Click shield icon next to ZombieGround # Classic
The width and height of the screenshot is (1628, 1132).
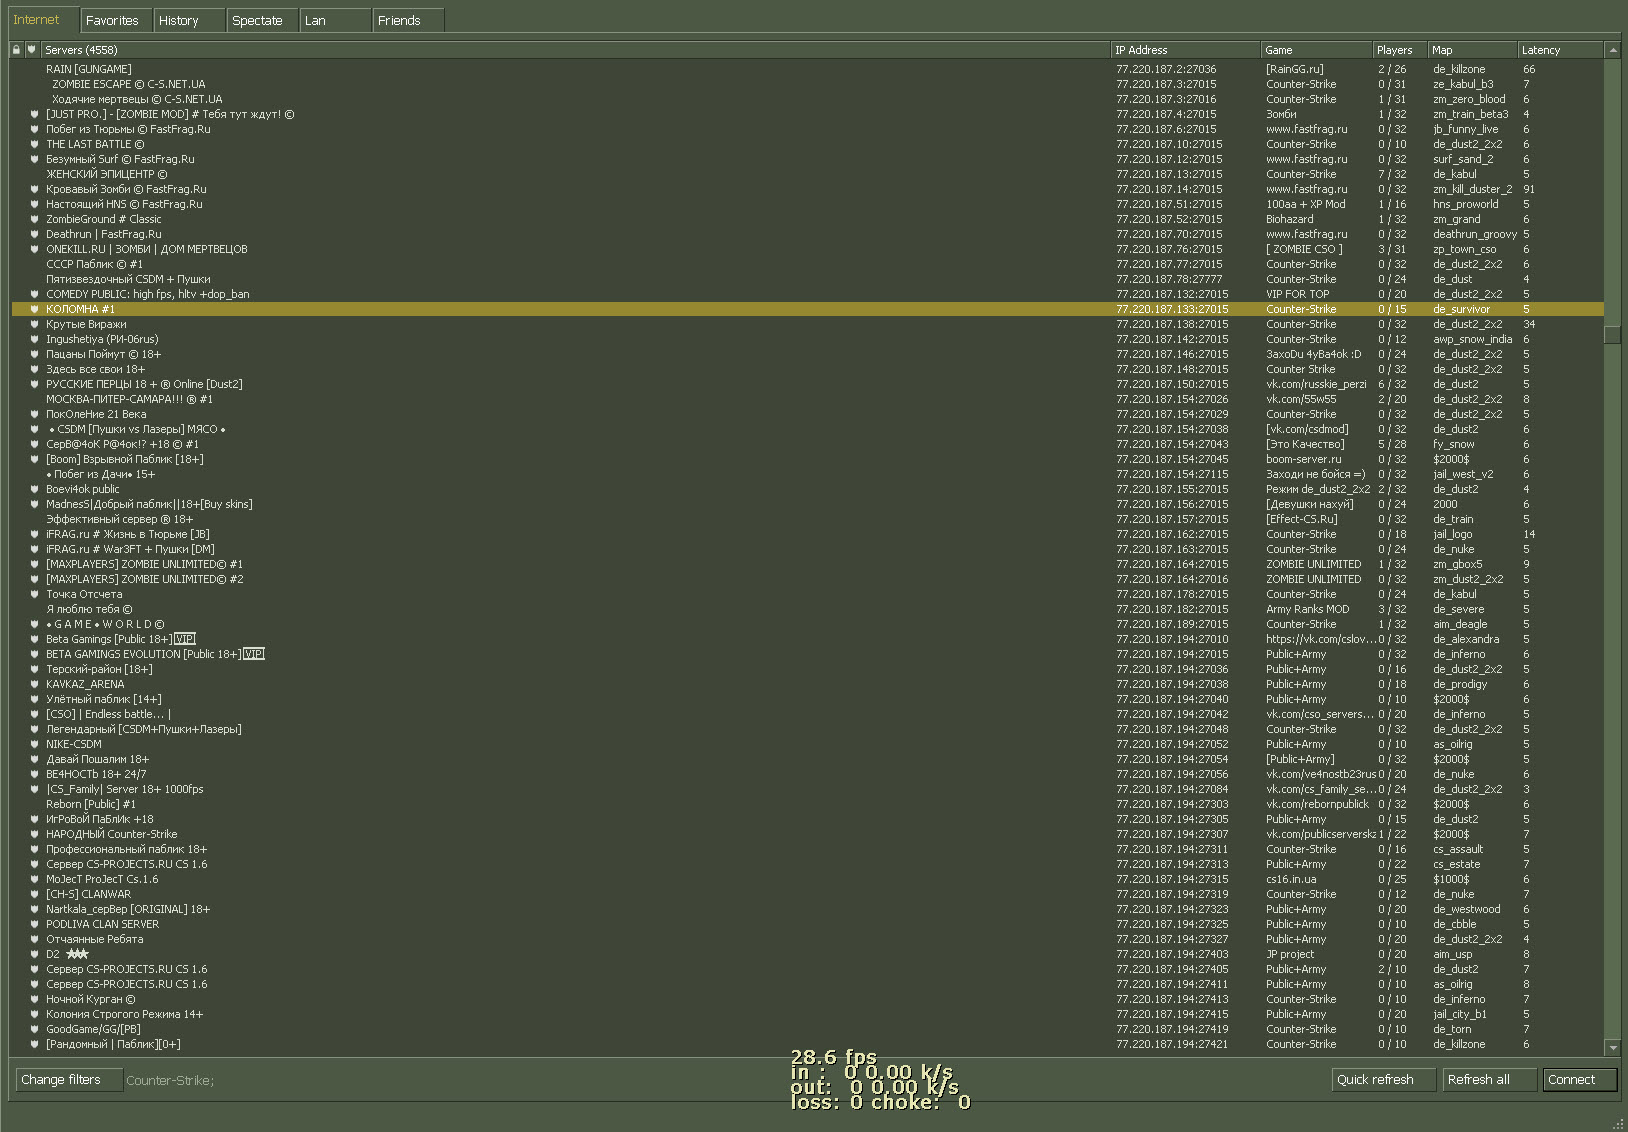(x=34, y=219)
